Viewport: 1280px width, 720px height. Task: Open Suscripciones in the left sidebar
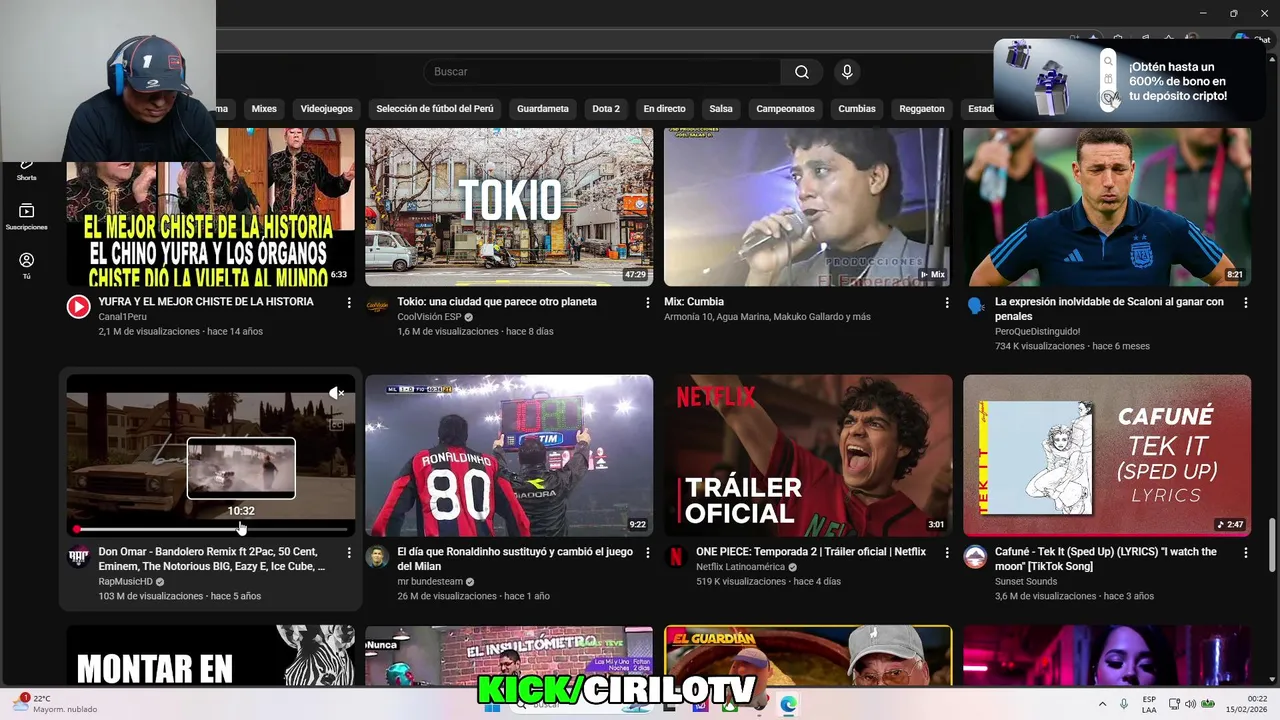click(x=26, y=216)
